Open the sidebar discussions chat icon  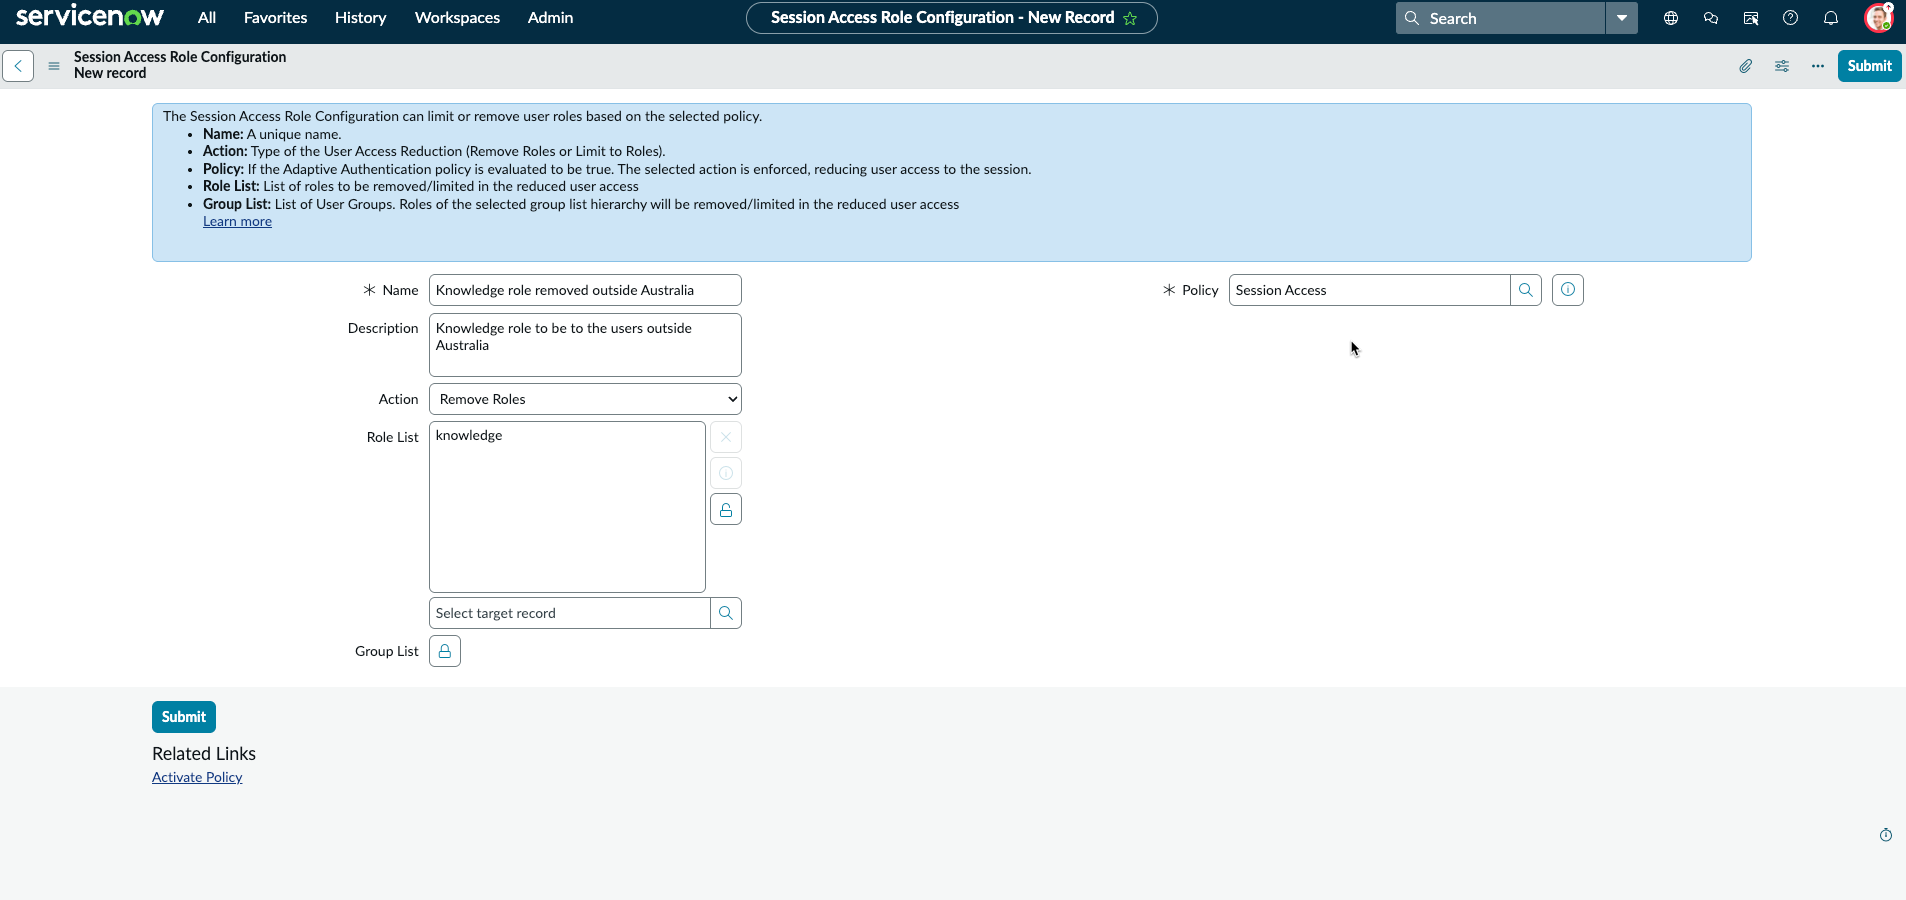(1711, 18)
